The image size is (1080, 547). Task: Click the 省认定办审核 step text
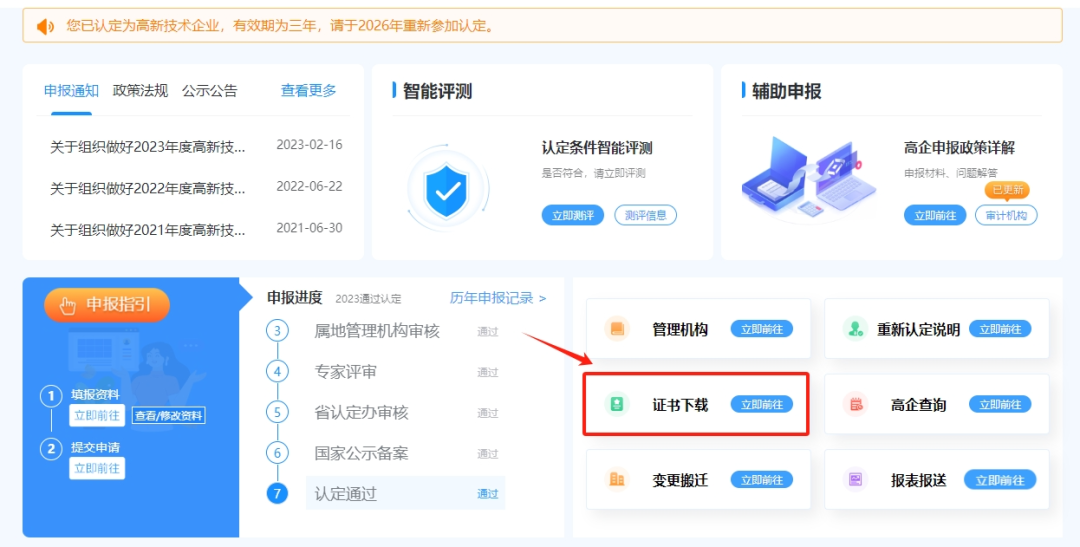362,413
